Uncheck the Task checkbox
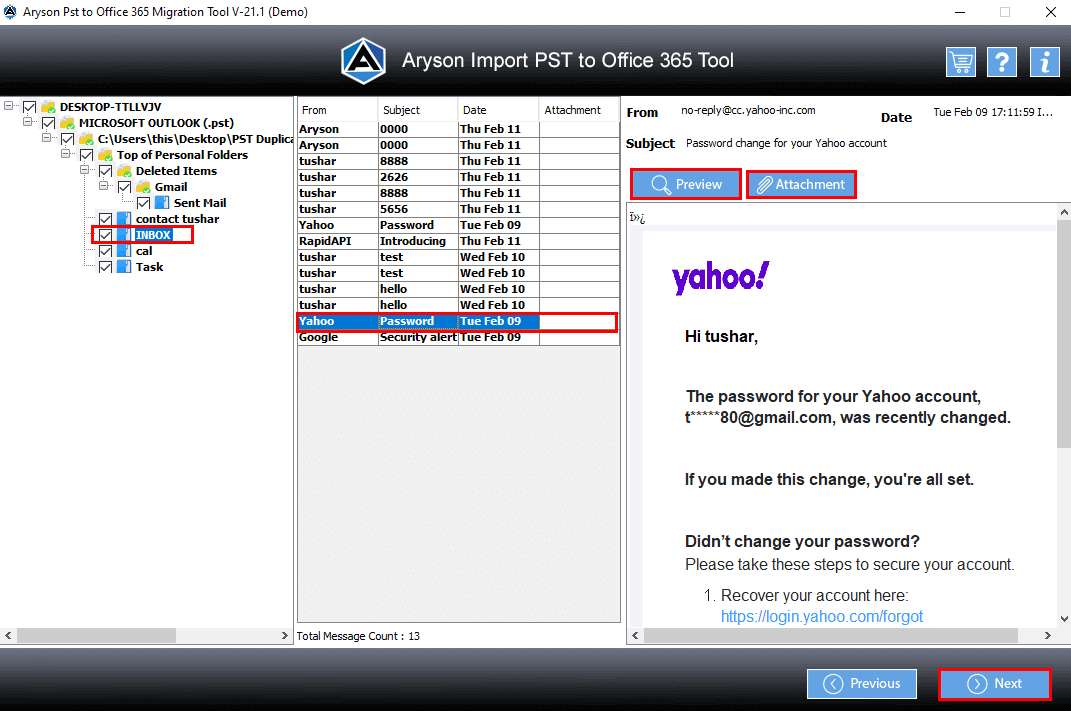1071x711 pixels. pos(106,267)
